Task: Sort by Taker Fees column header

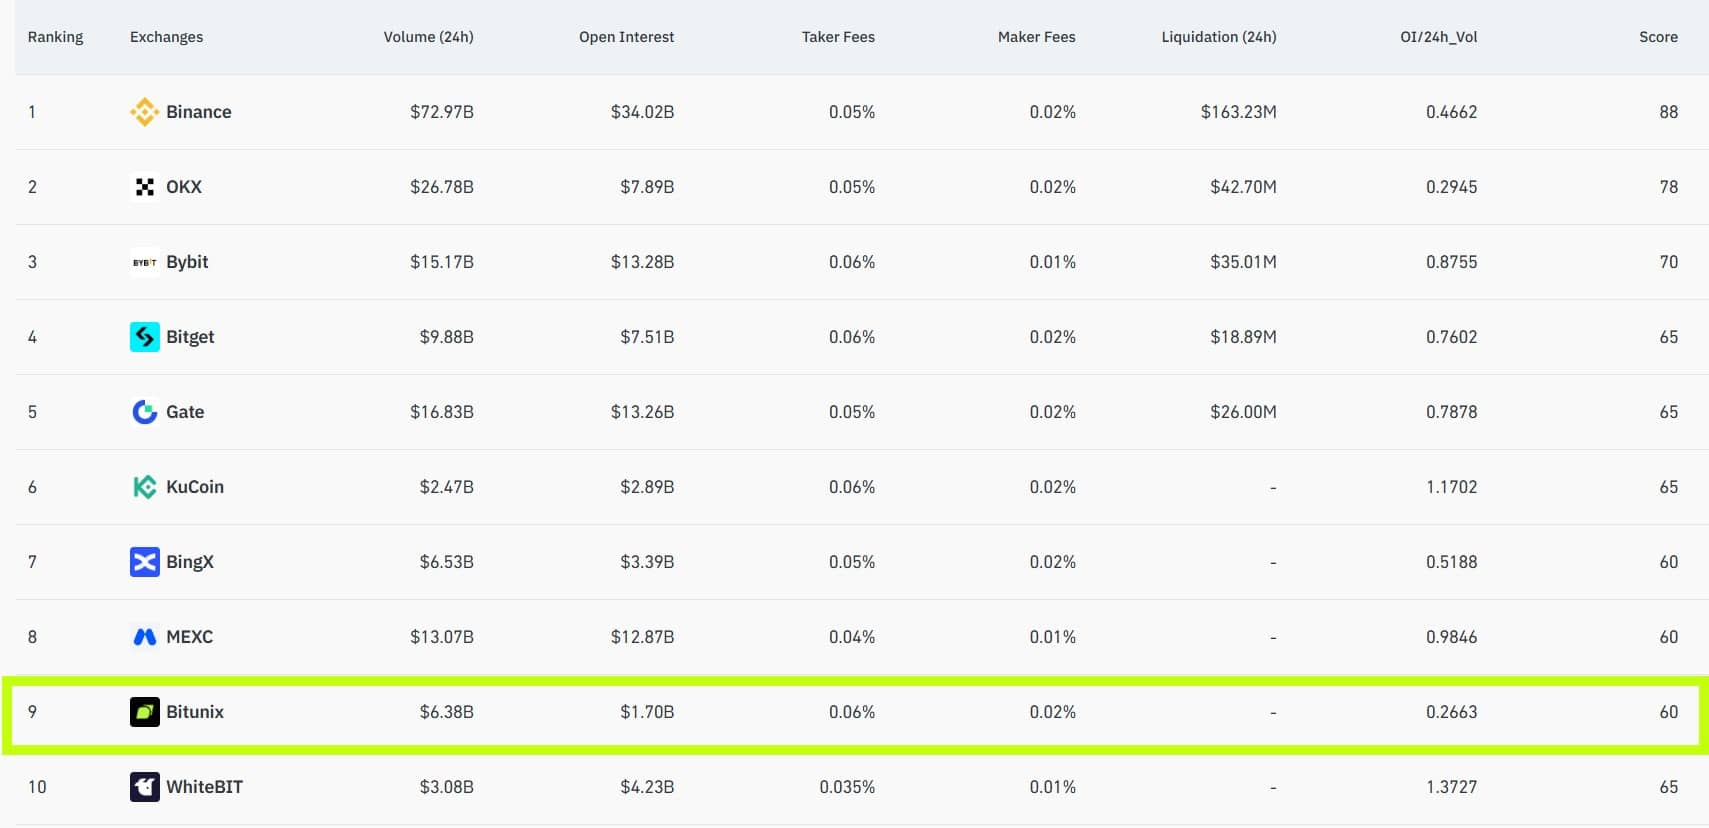Action: tap(838, 37)
